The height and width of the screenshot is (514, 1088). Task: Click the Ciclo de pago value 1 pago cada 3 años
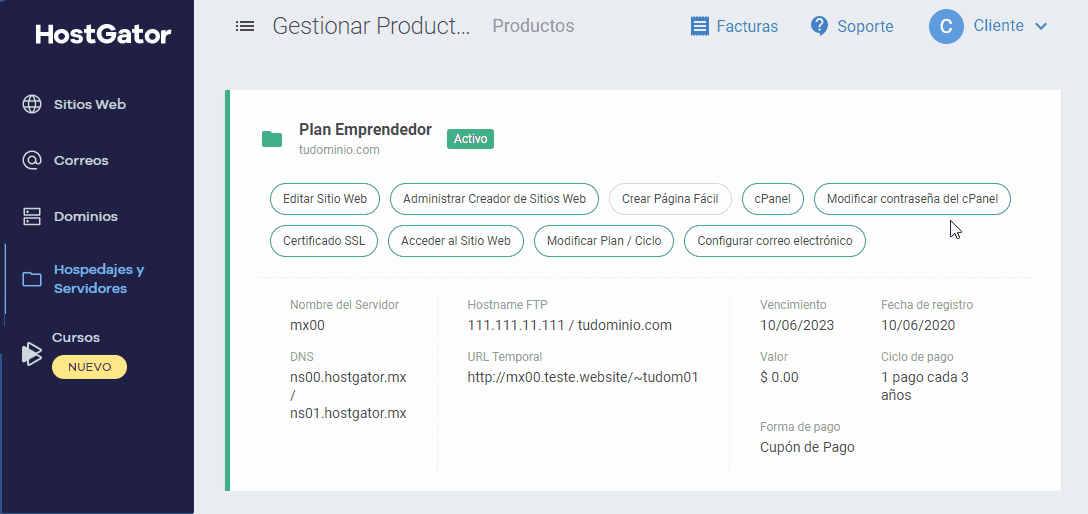[925, 386]
